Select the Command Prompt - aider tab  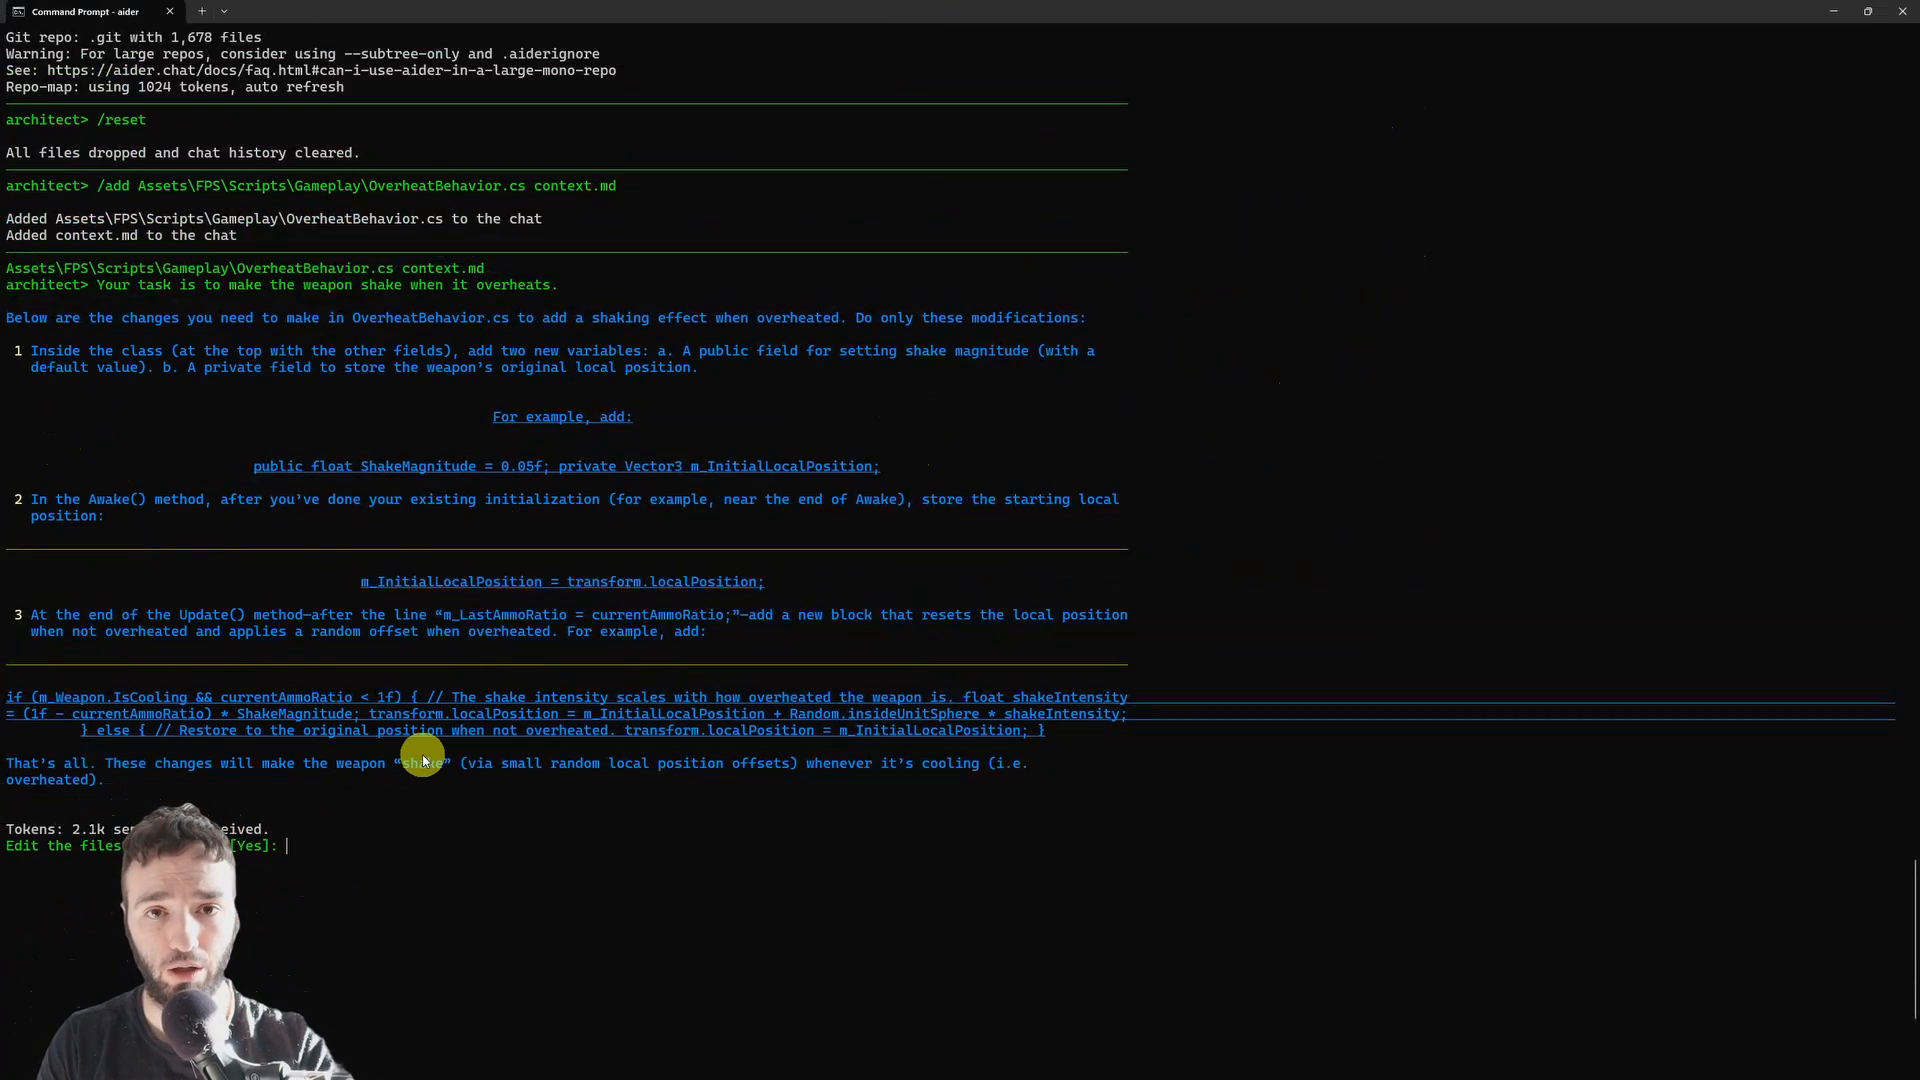click(85, 11)
